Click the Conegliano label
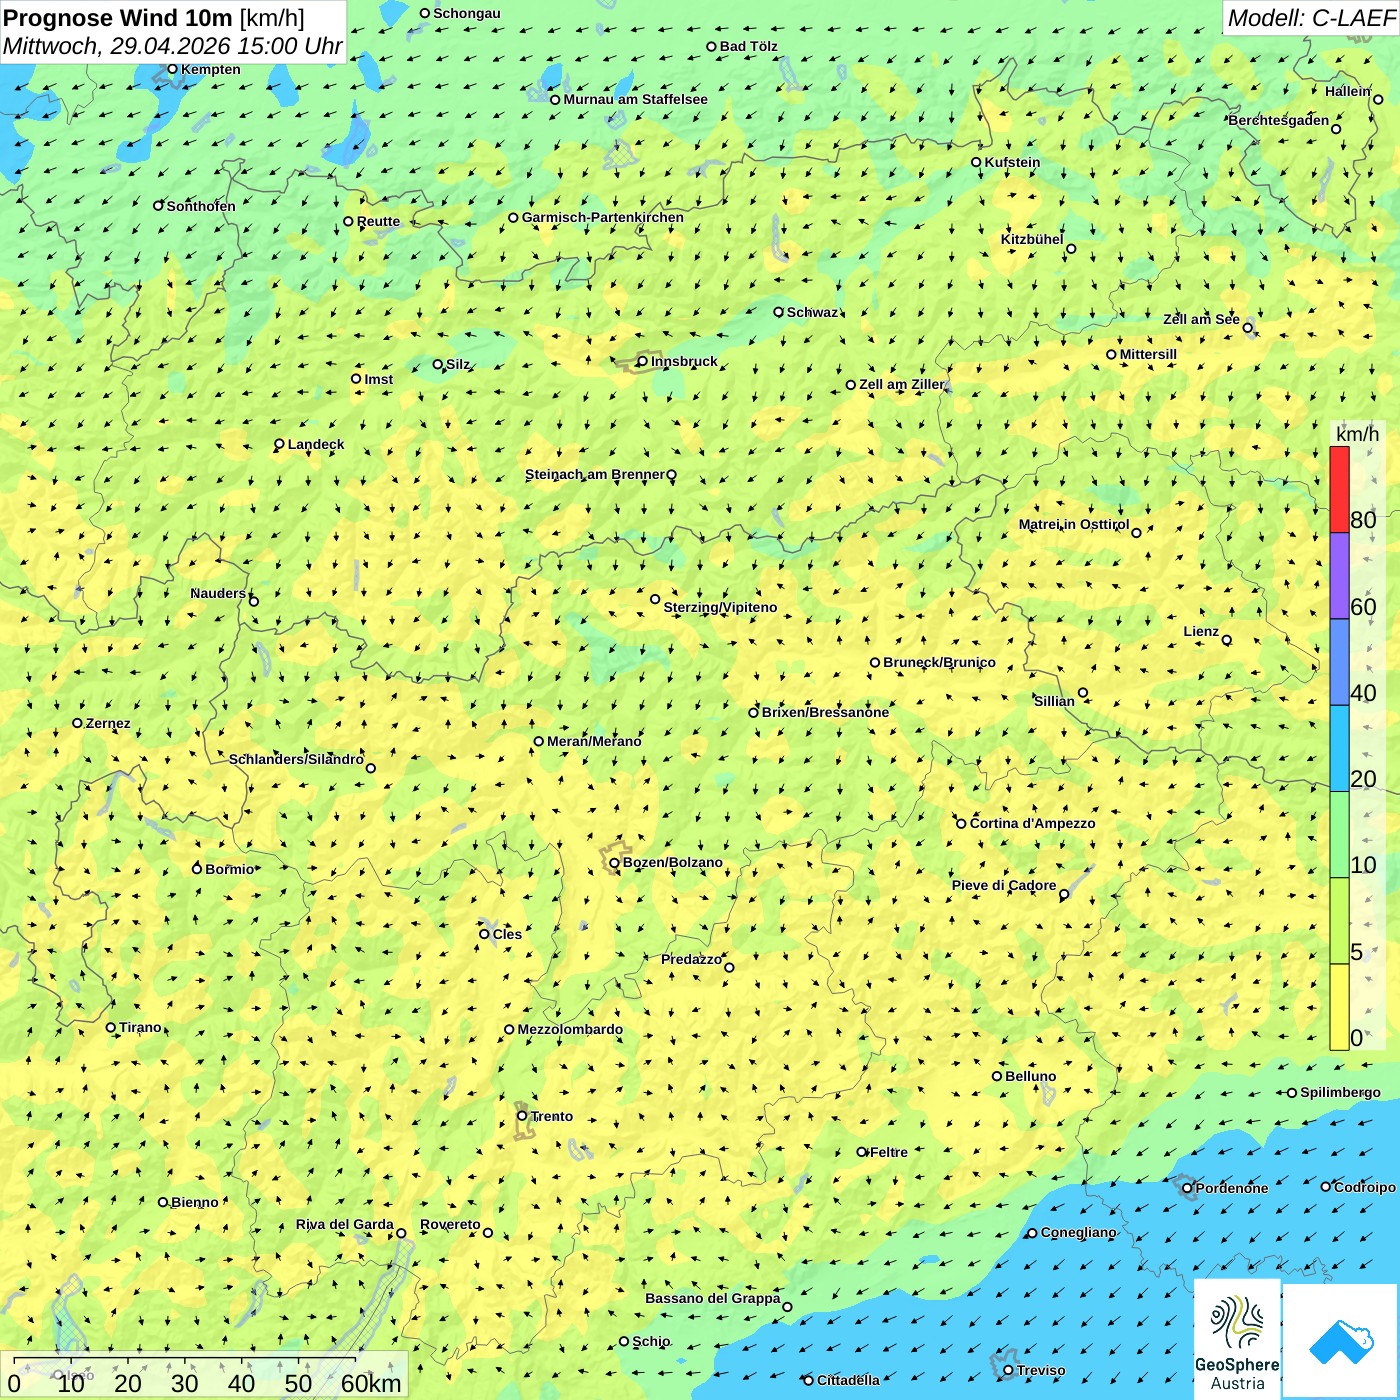1400x1400 pixels. click(x=1078, y=1232)
